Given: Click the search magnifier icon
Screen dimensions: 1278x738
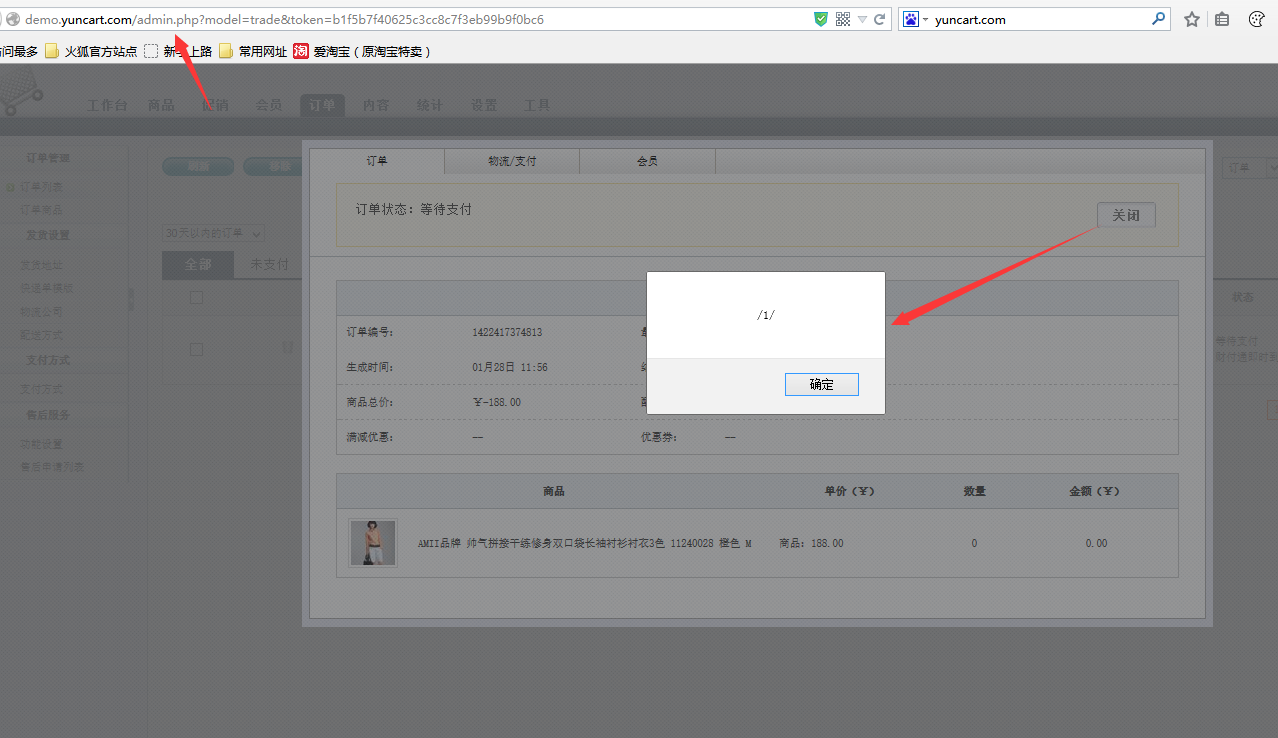Looking at the screenshot, I should (1159, 18).
